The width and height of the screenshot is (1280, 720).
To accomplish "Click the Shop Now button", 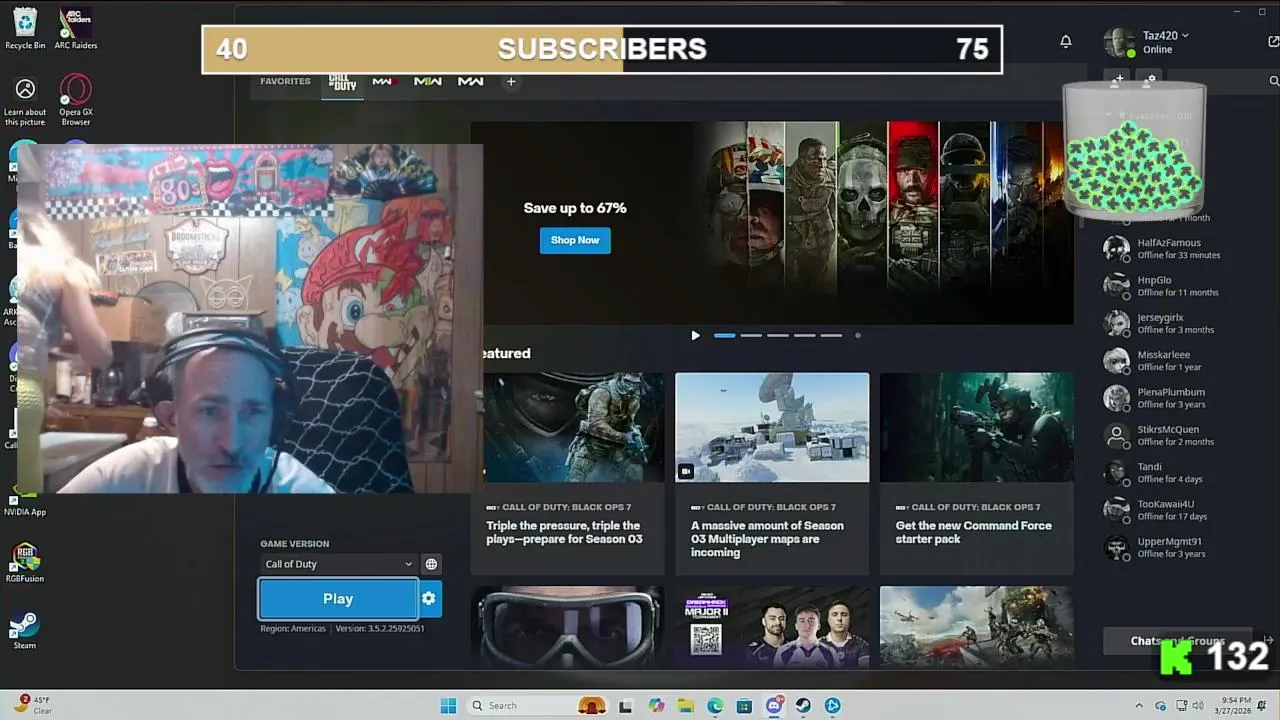I will [575, 240].
